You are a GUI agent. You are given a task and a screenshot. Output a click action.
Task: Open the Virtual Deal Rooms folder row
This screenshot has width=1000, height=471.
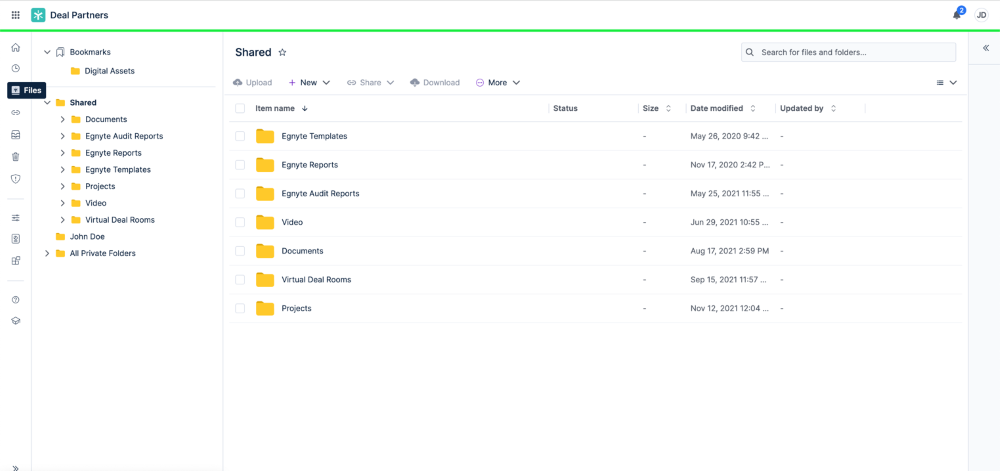point(596,279)
